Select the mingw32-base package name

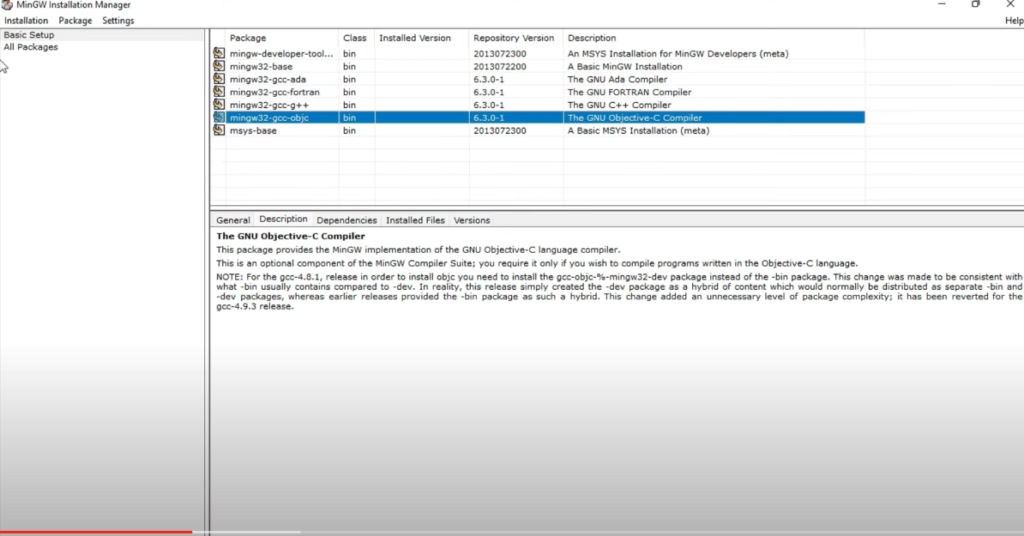(x=261, y=67)
